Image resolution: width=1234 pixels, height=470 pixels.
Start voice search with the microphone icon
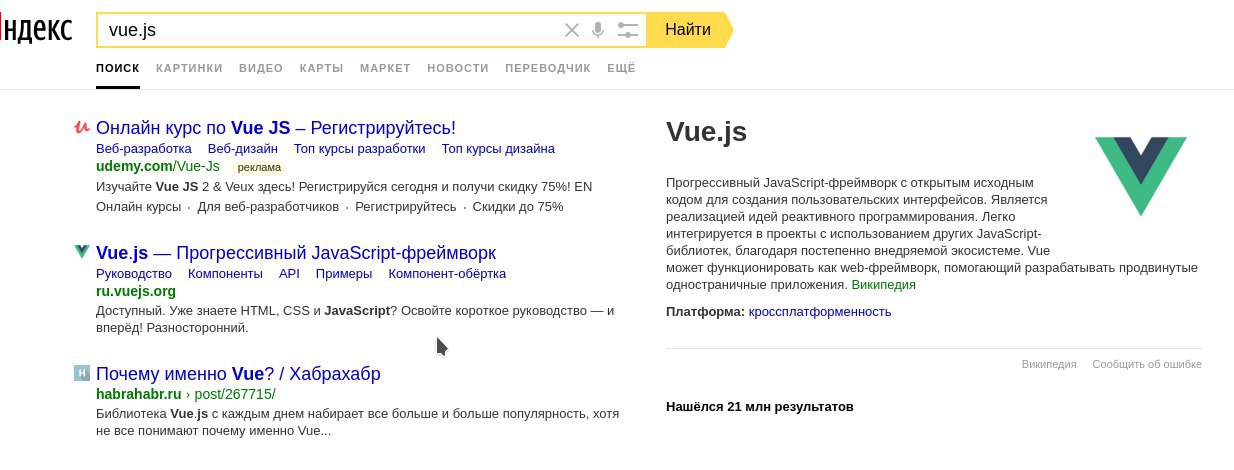point(598,30)
